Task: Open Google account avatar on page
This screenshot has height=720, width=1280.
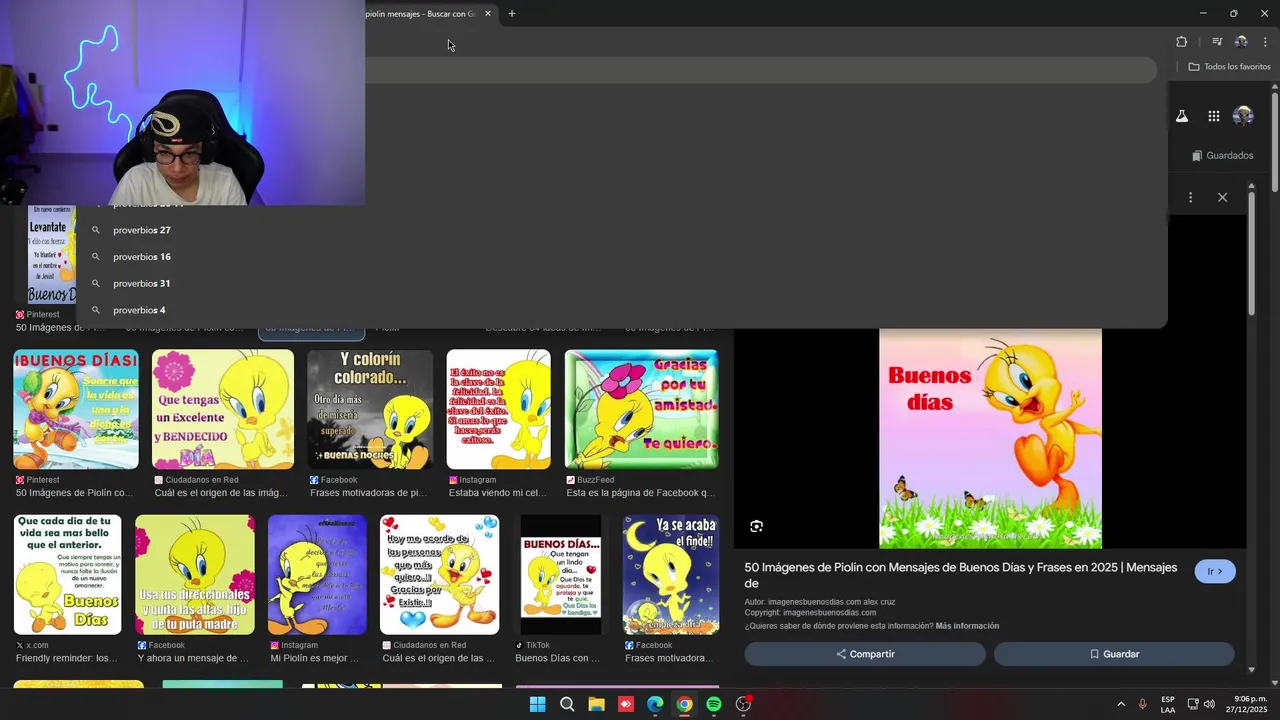Action: (x=1243, y=116)
